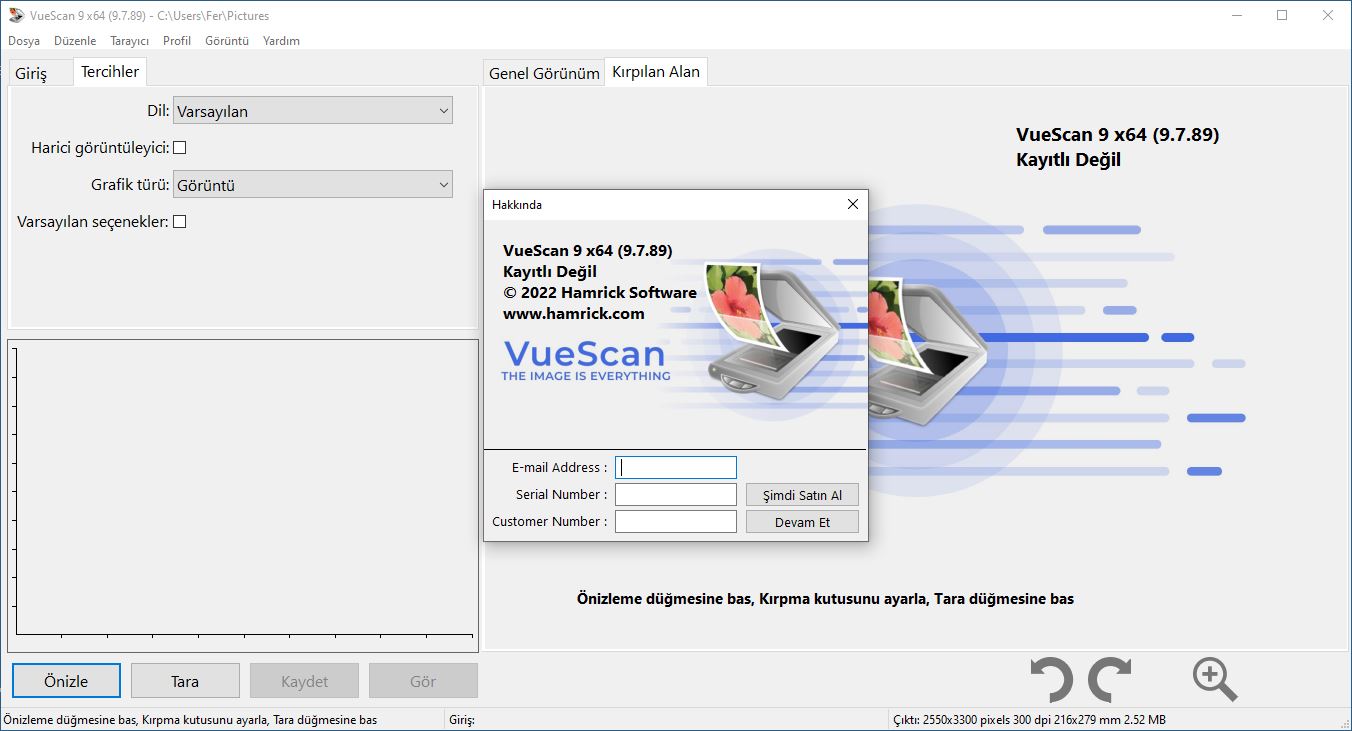Open the Grafik türü dropdown

[313, 185]
